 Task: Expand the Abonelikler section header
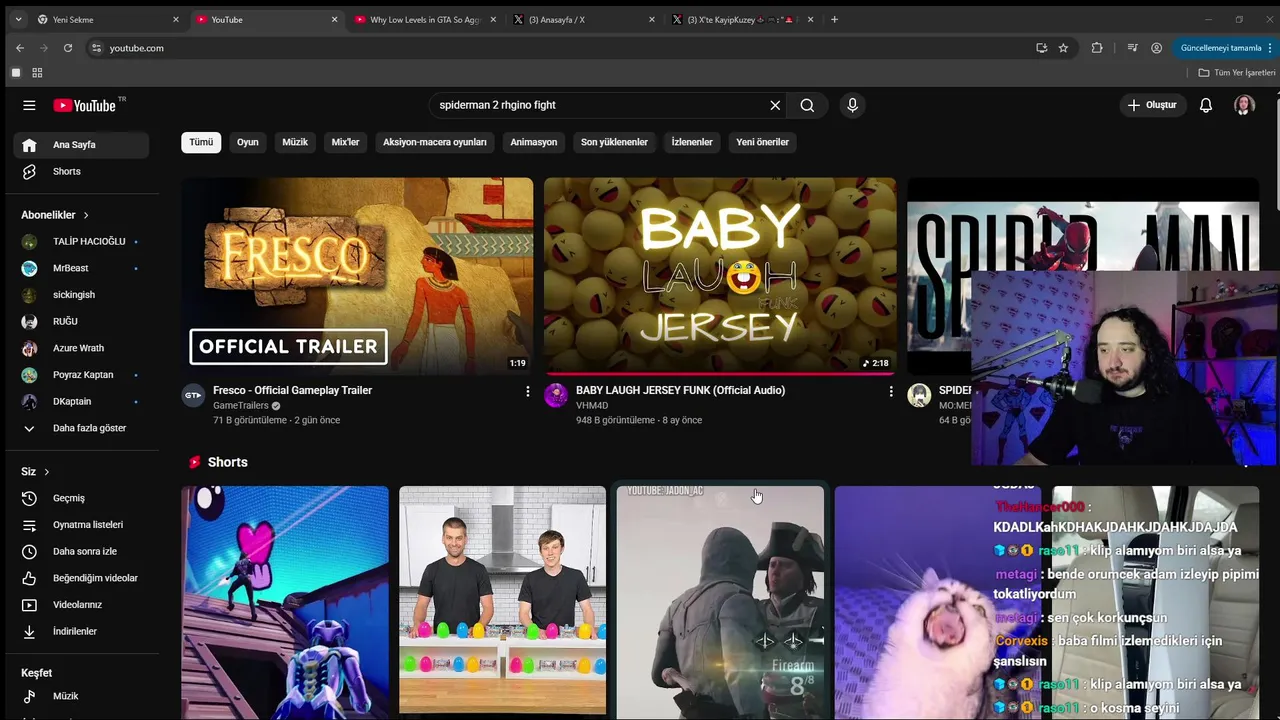click(x=55, y=215)
